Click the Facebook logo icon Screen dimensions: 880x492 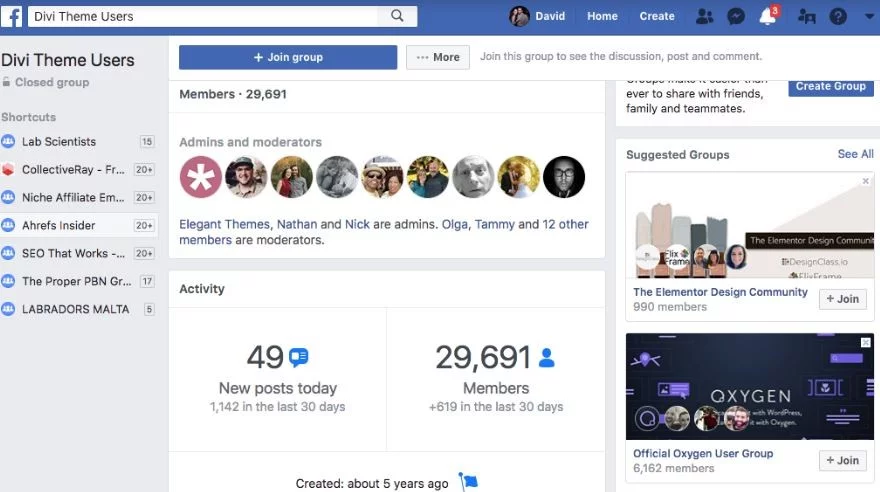click(x=11, y=16)
